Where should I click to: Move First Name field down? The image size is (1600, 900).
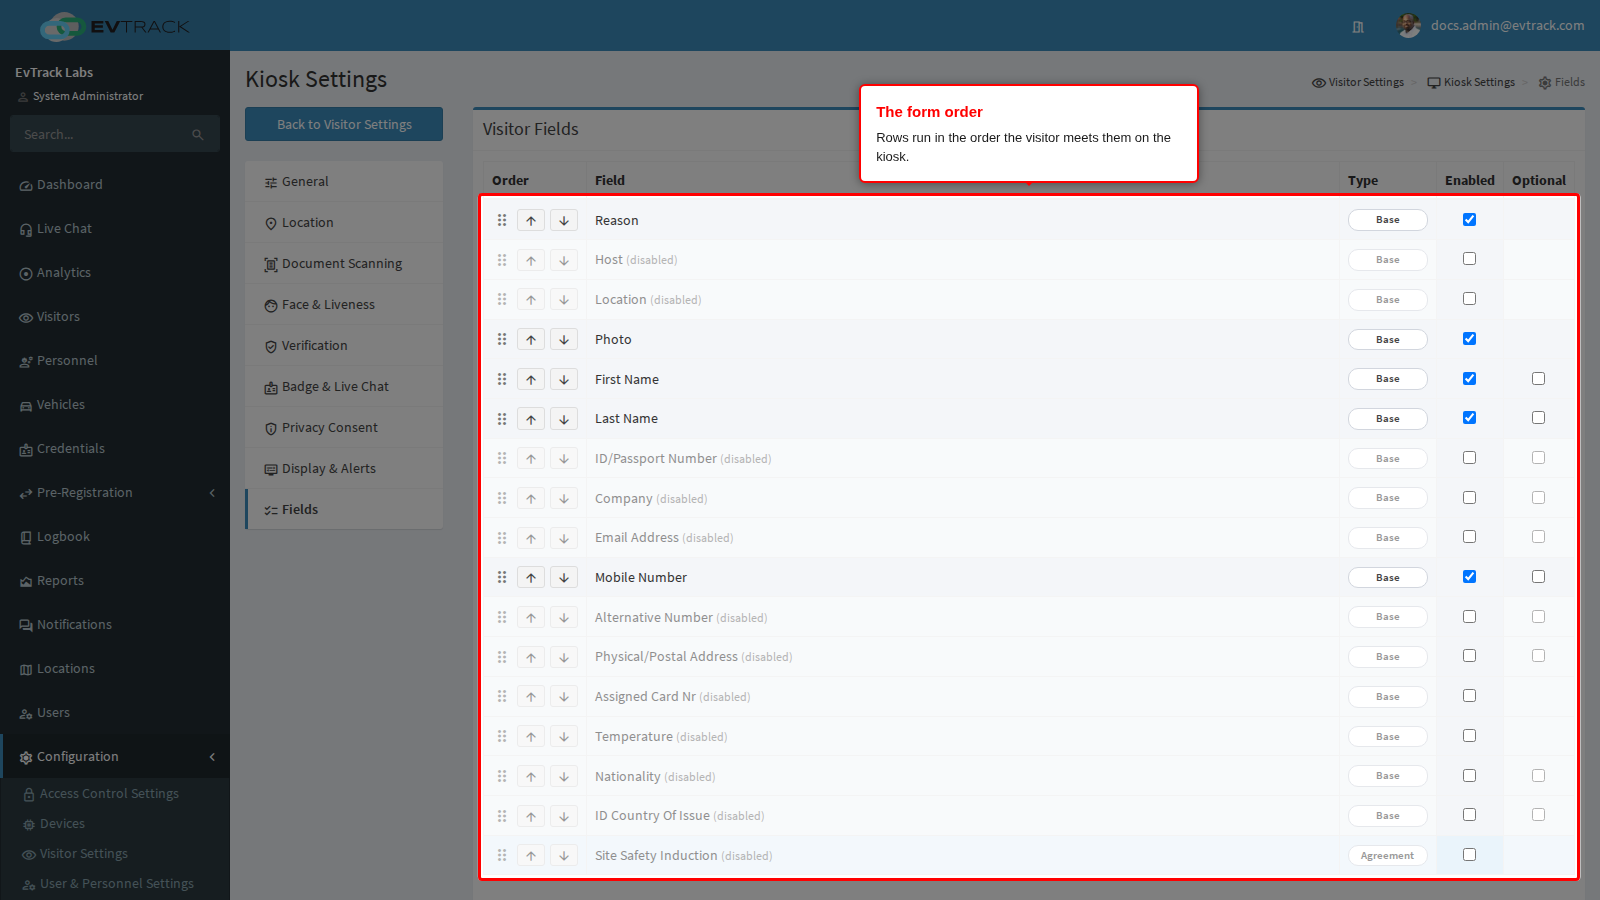tap(564, 379)
